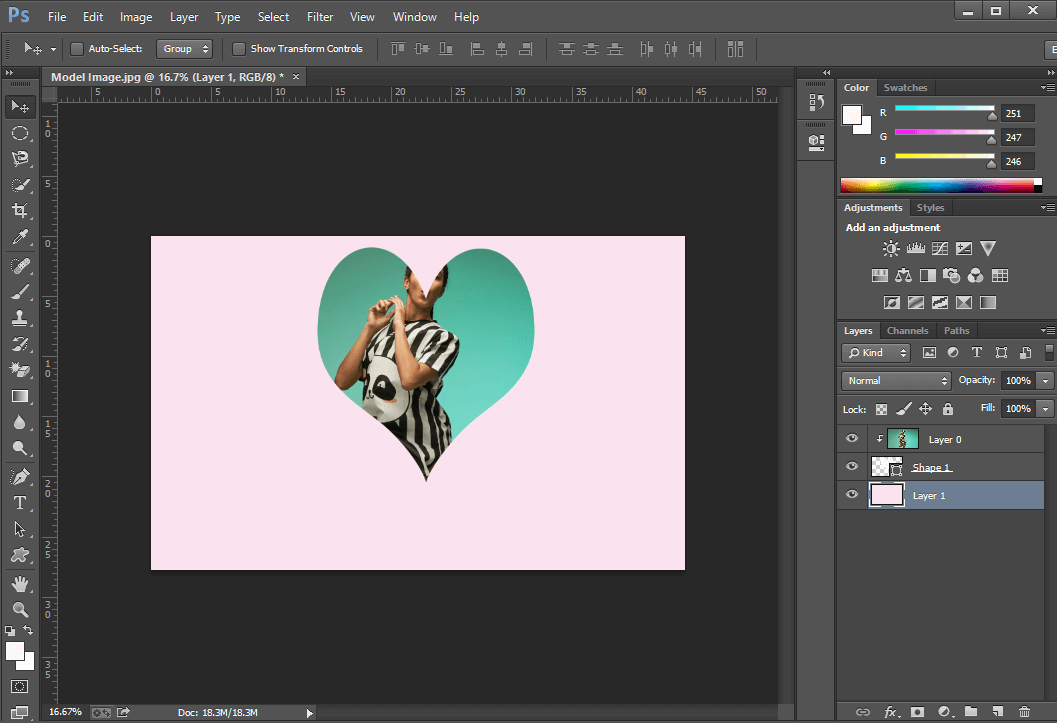The height and width of the screenshot is (723, 1057).
Task: Select the Crop tool
Action: click(20, 211)
